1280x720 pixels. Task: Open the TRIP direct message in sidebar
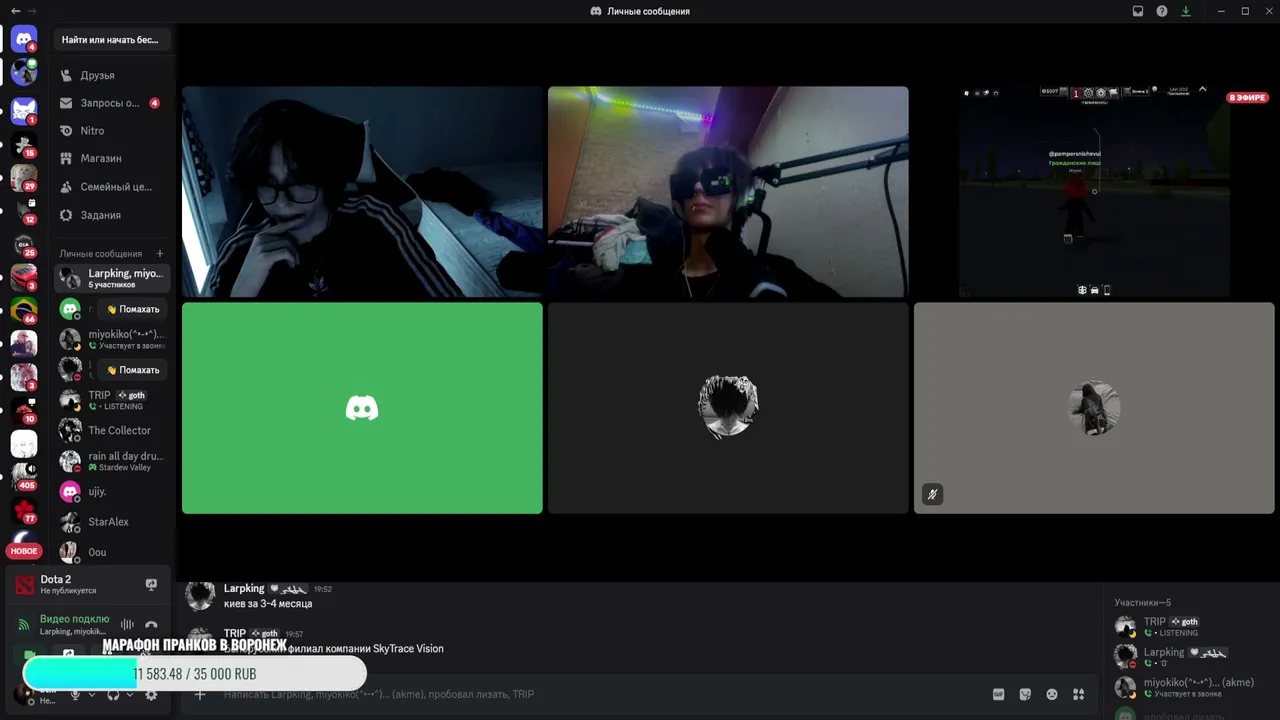point(112,400)
